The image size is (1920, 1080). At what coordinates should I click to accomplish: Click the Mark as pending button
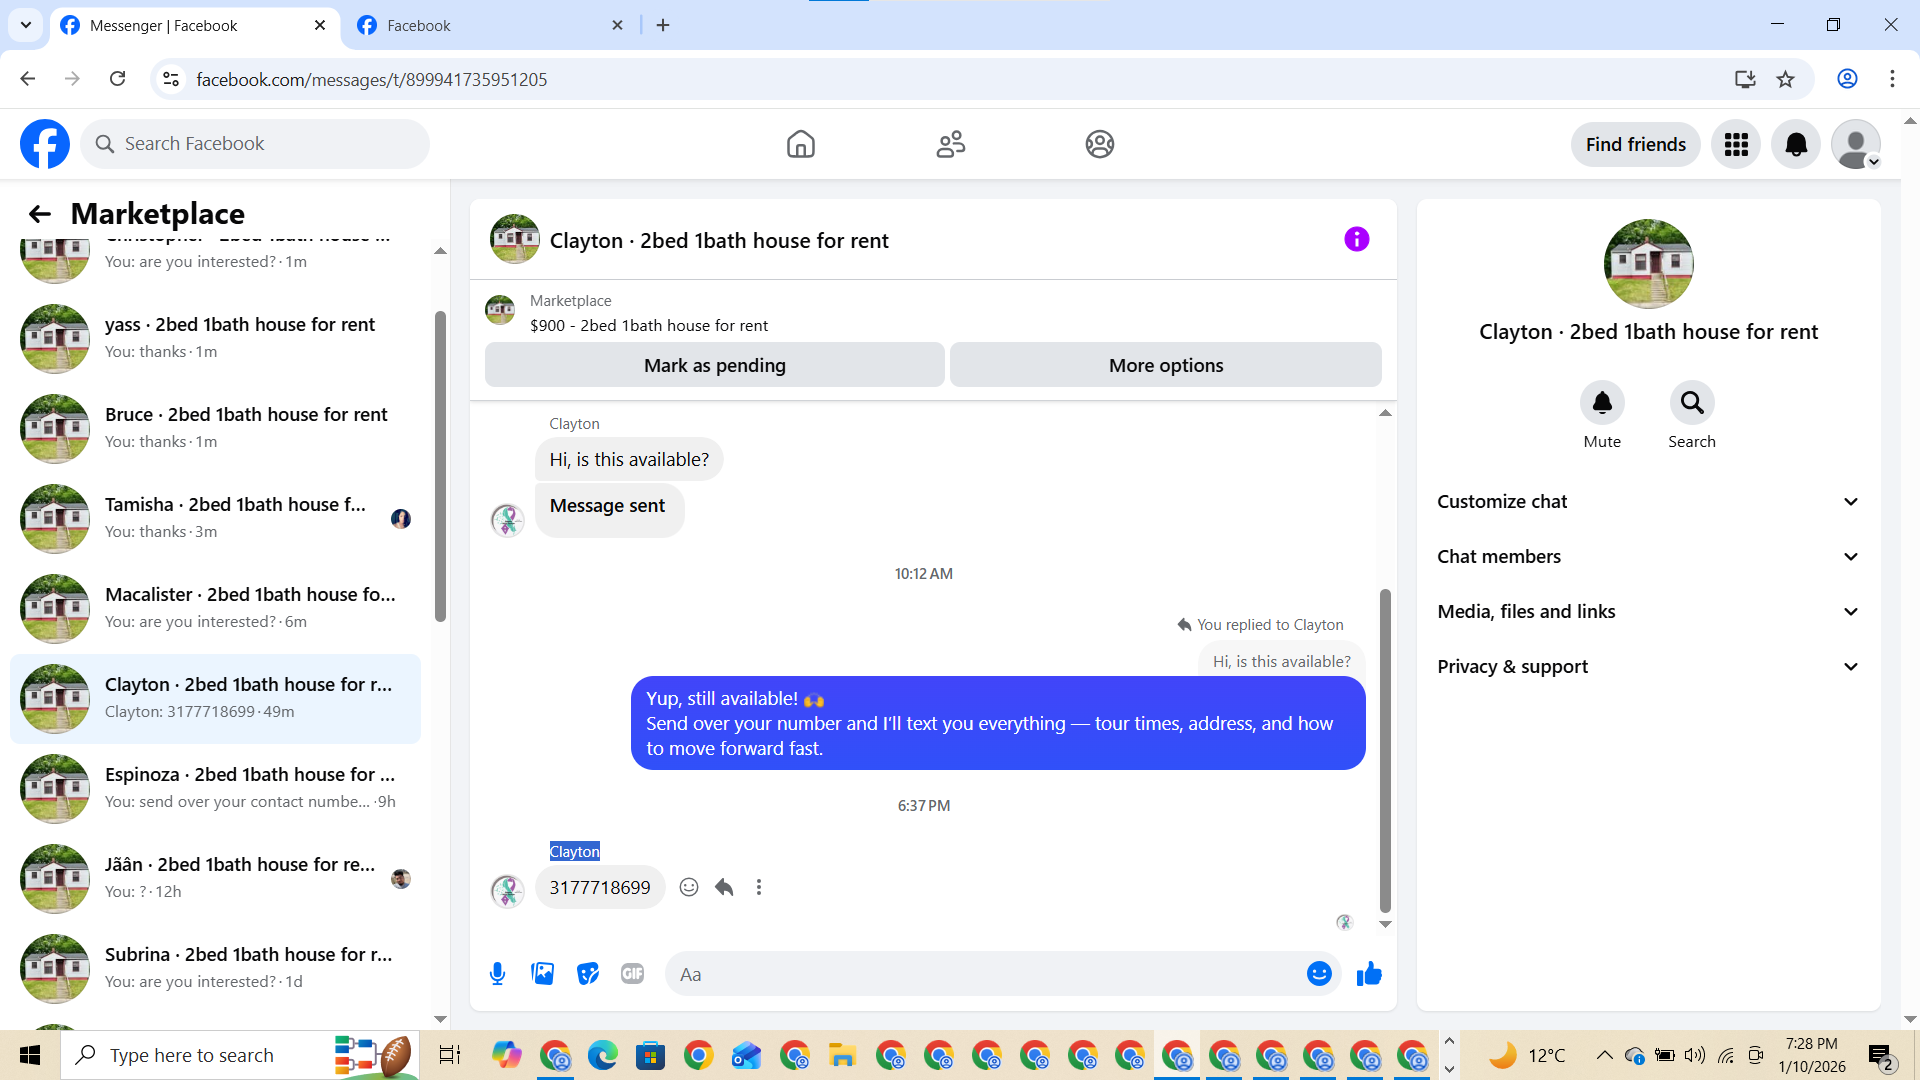[714, 365]
